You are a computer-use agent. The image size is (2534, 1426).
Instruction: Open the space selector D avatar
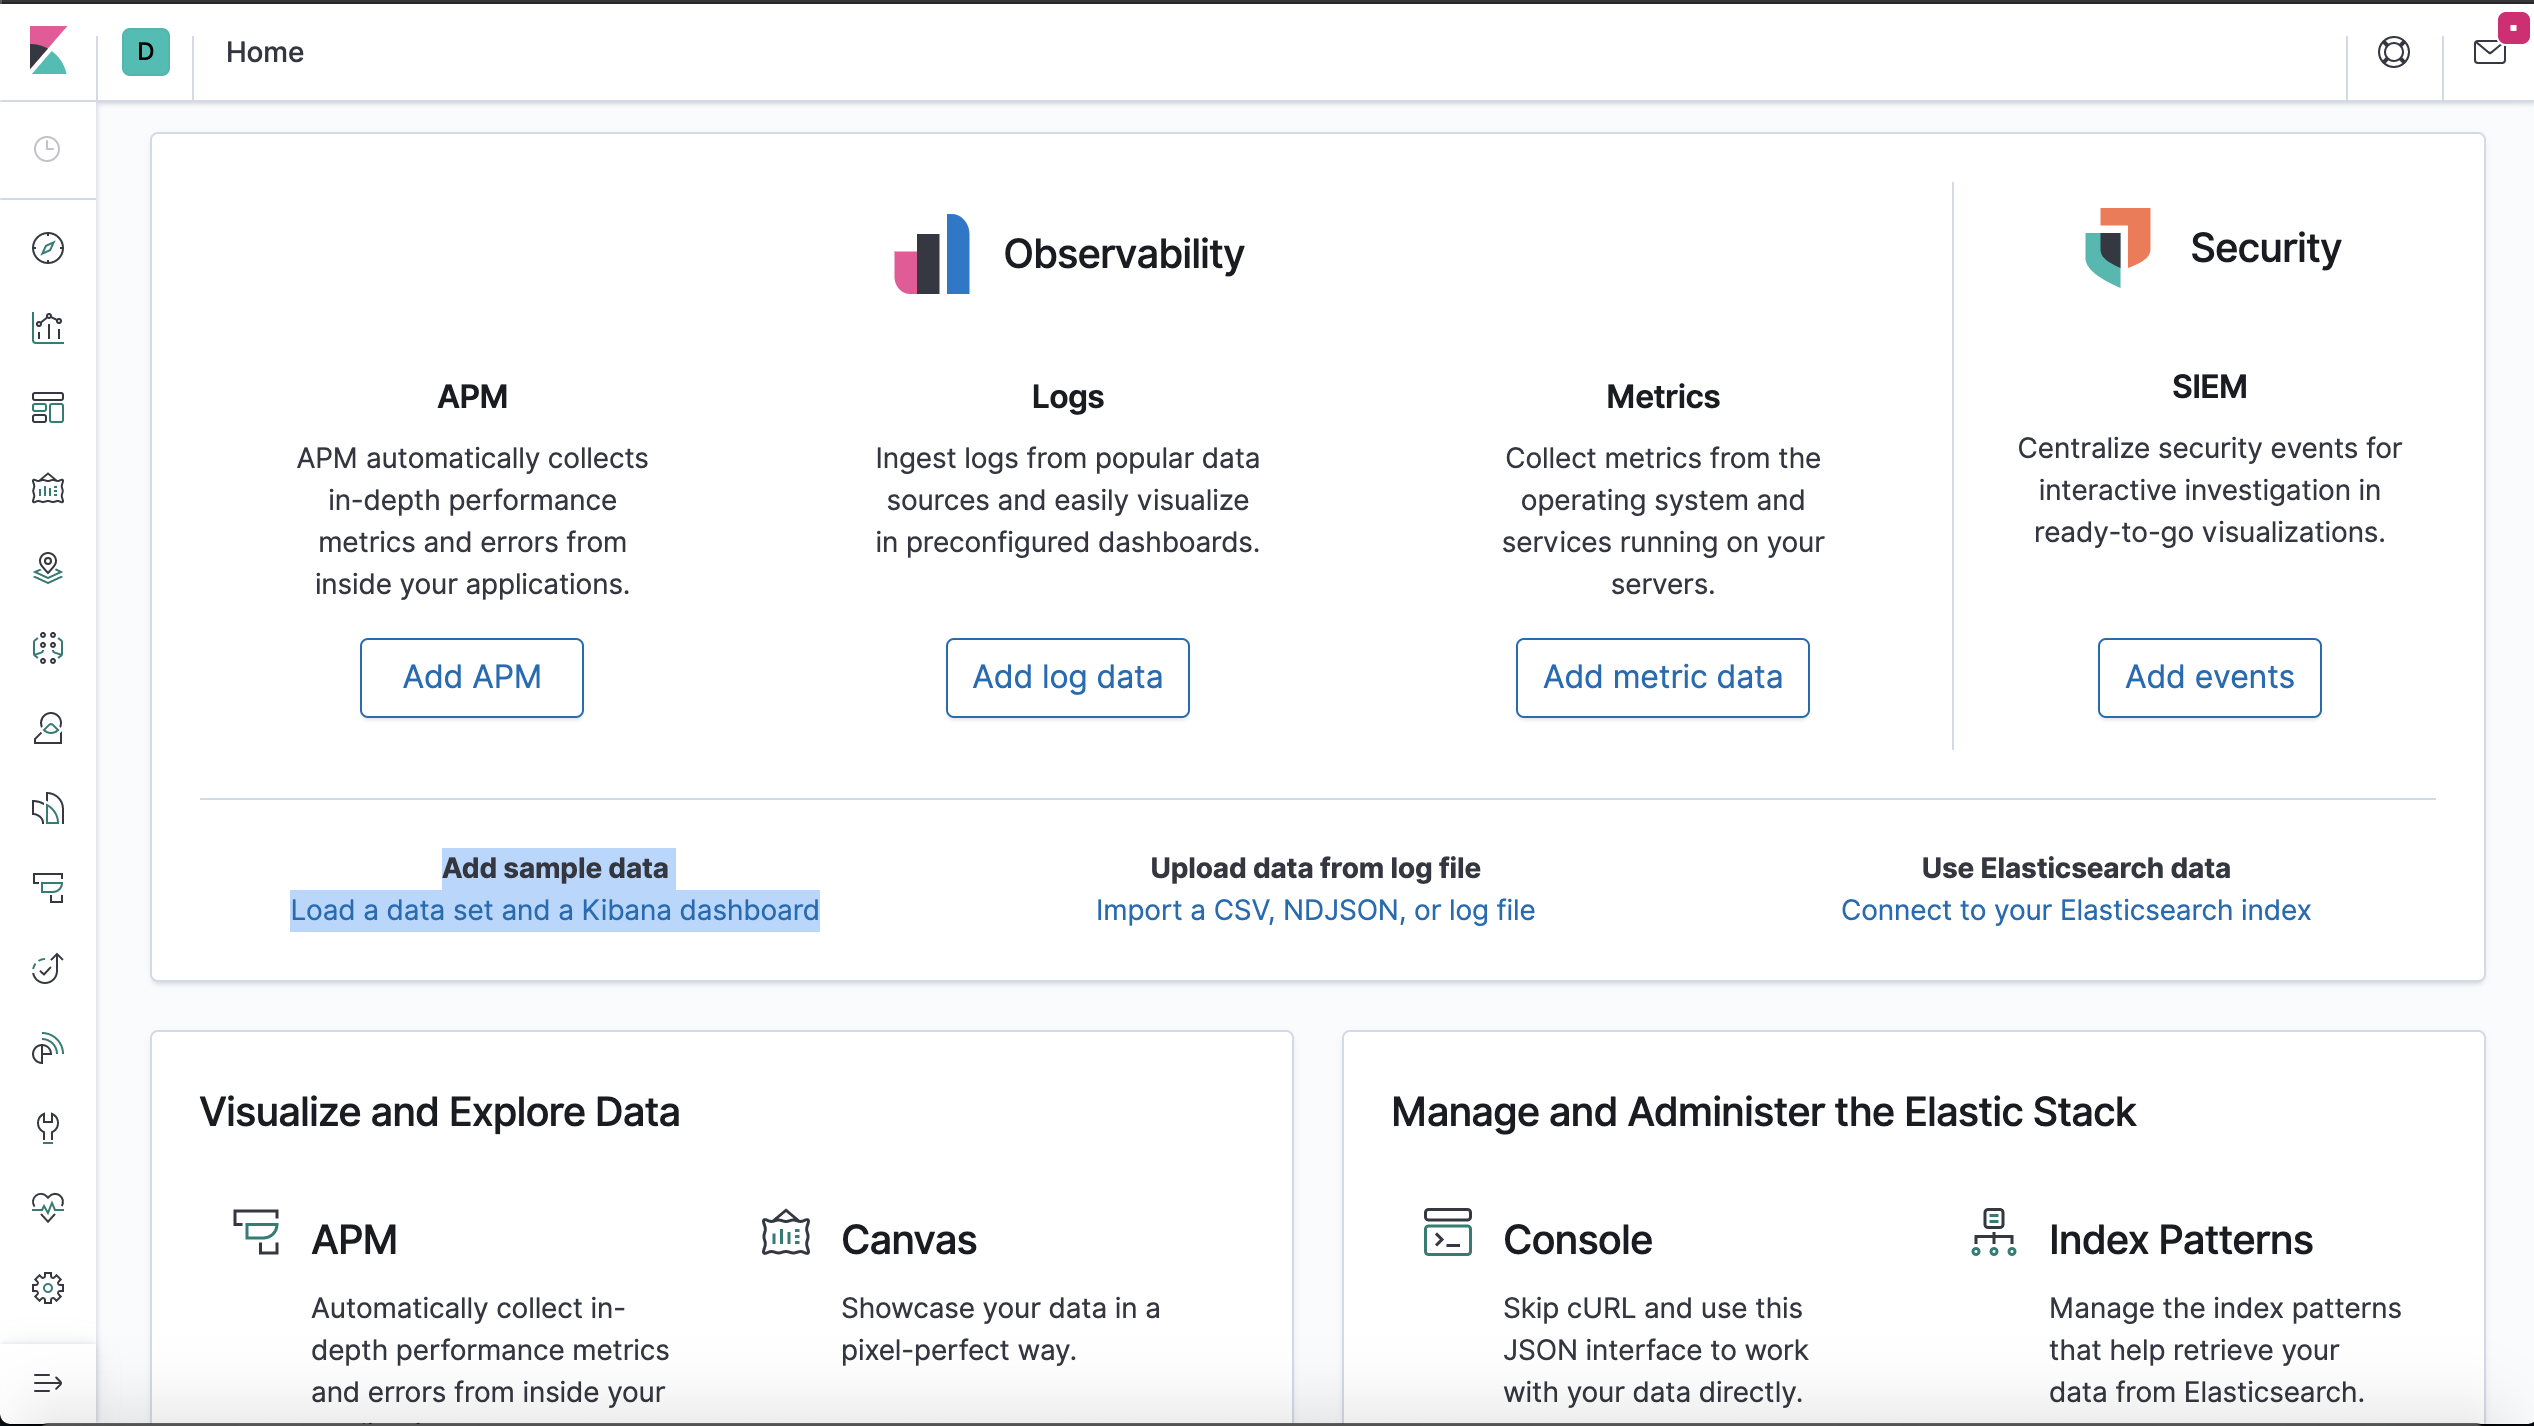point(146,52)
